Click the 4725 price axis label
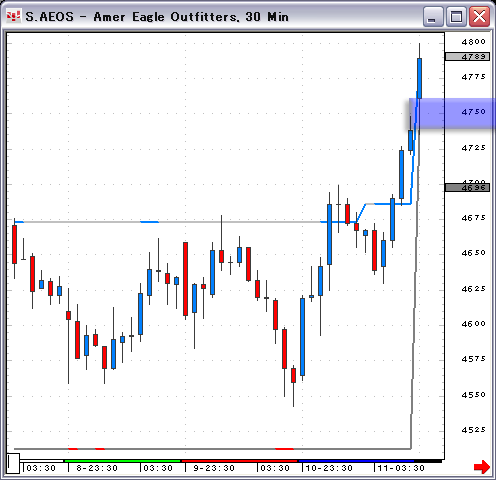496x480 pixels. 473,148
